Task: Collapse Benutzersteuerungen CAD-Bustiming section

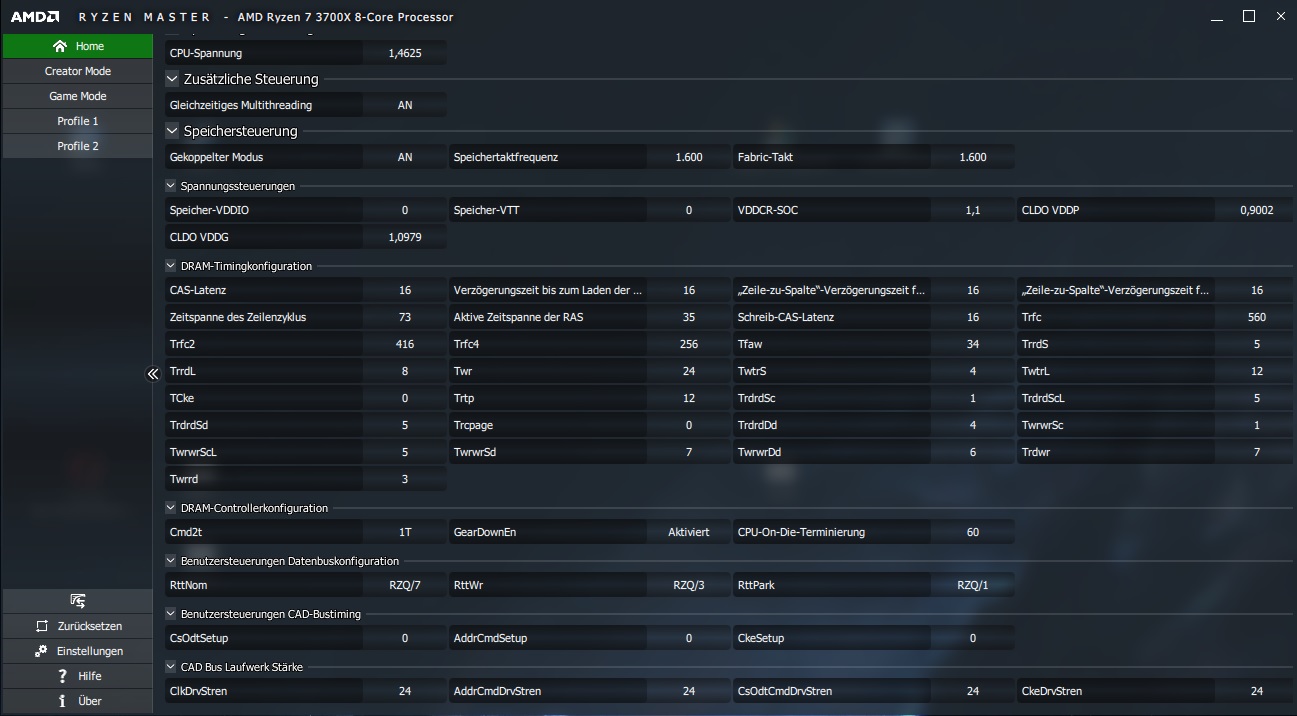Action: 171,614
